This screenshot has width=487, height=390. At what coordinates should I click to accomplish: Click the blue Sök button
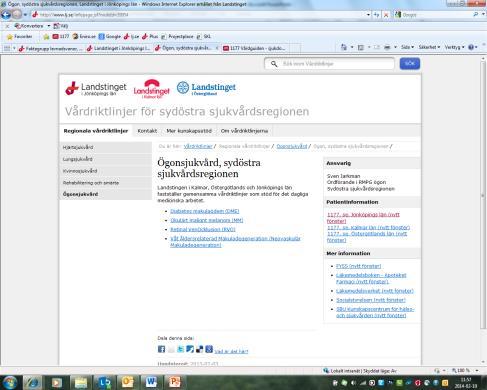coord(410,63)
